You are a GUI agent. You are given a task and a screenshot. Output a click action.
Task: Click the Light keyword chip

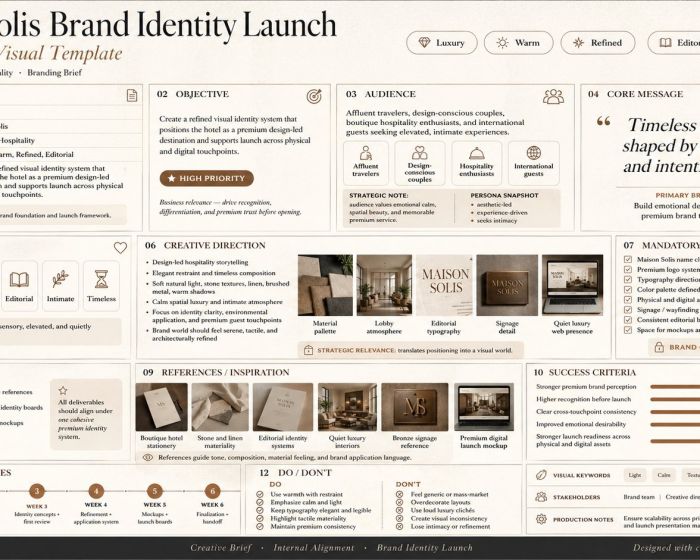tap(635, 475)
